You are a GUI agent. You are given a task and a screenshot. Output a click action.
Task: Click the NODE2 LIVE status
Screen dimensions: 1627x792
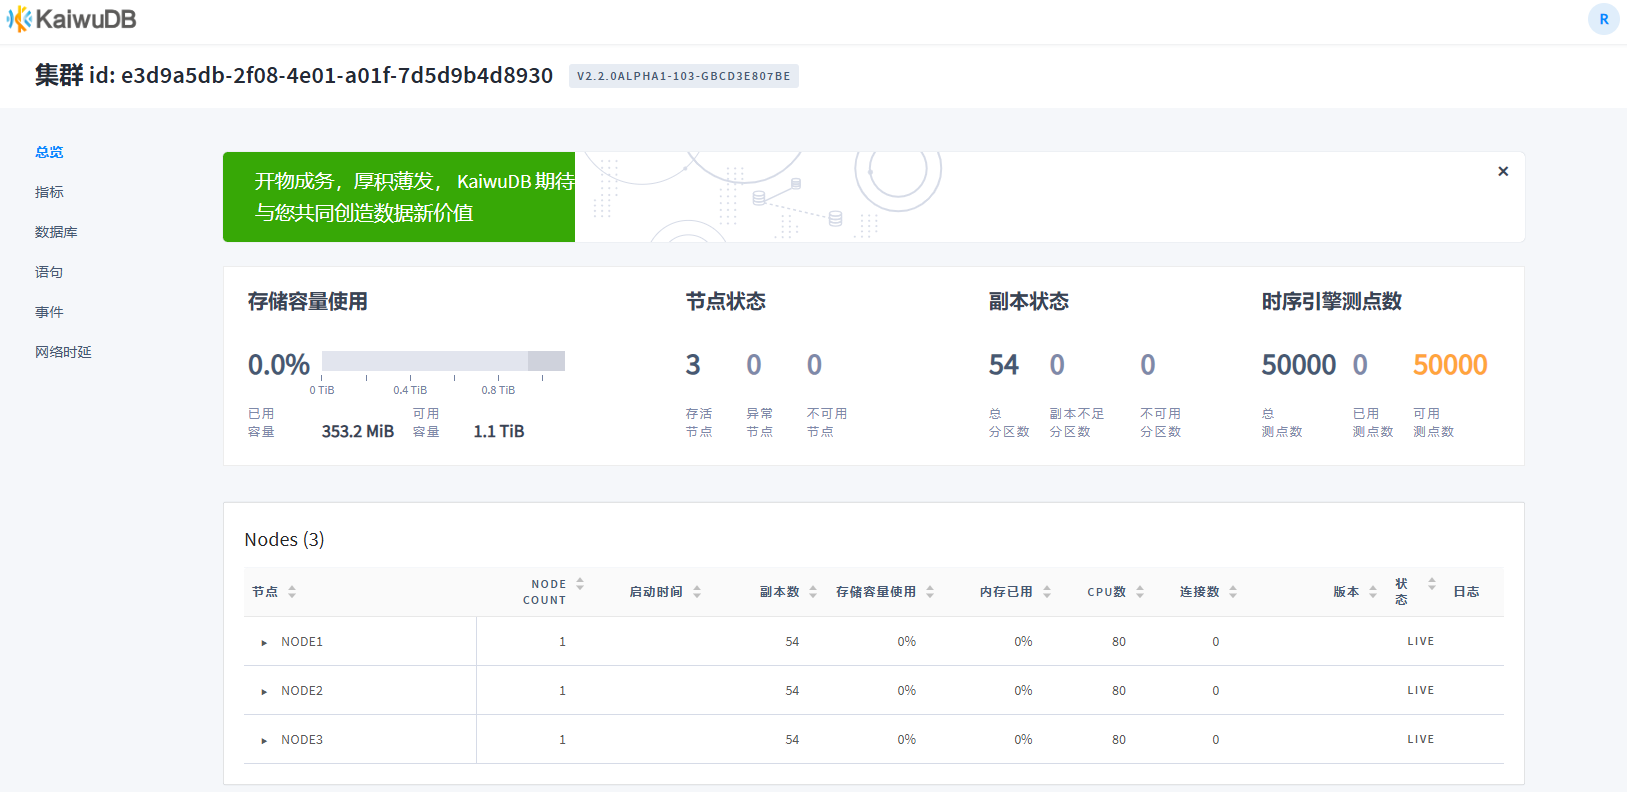point(1420,691)
